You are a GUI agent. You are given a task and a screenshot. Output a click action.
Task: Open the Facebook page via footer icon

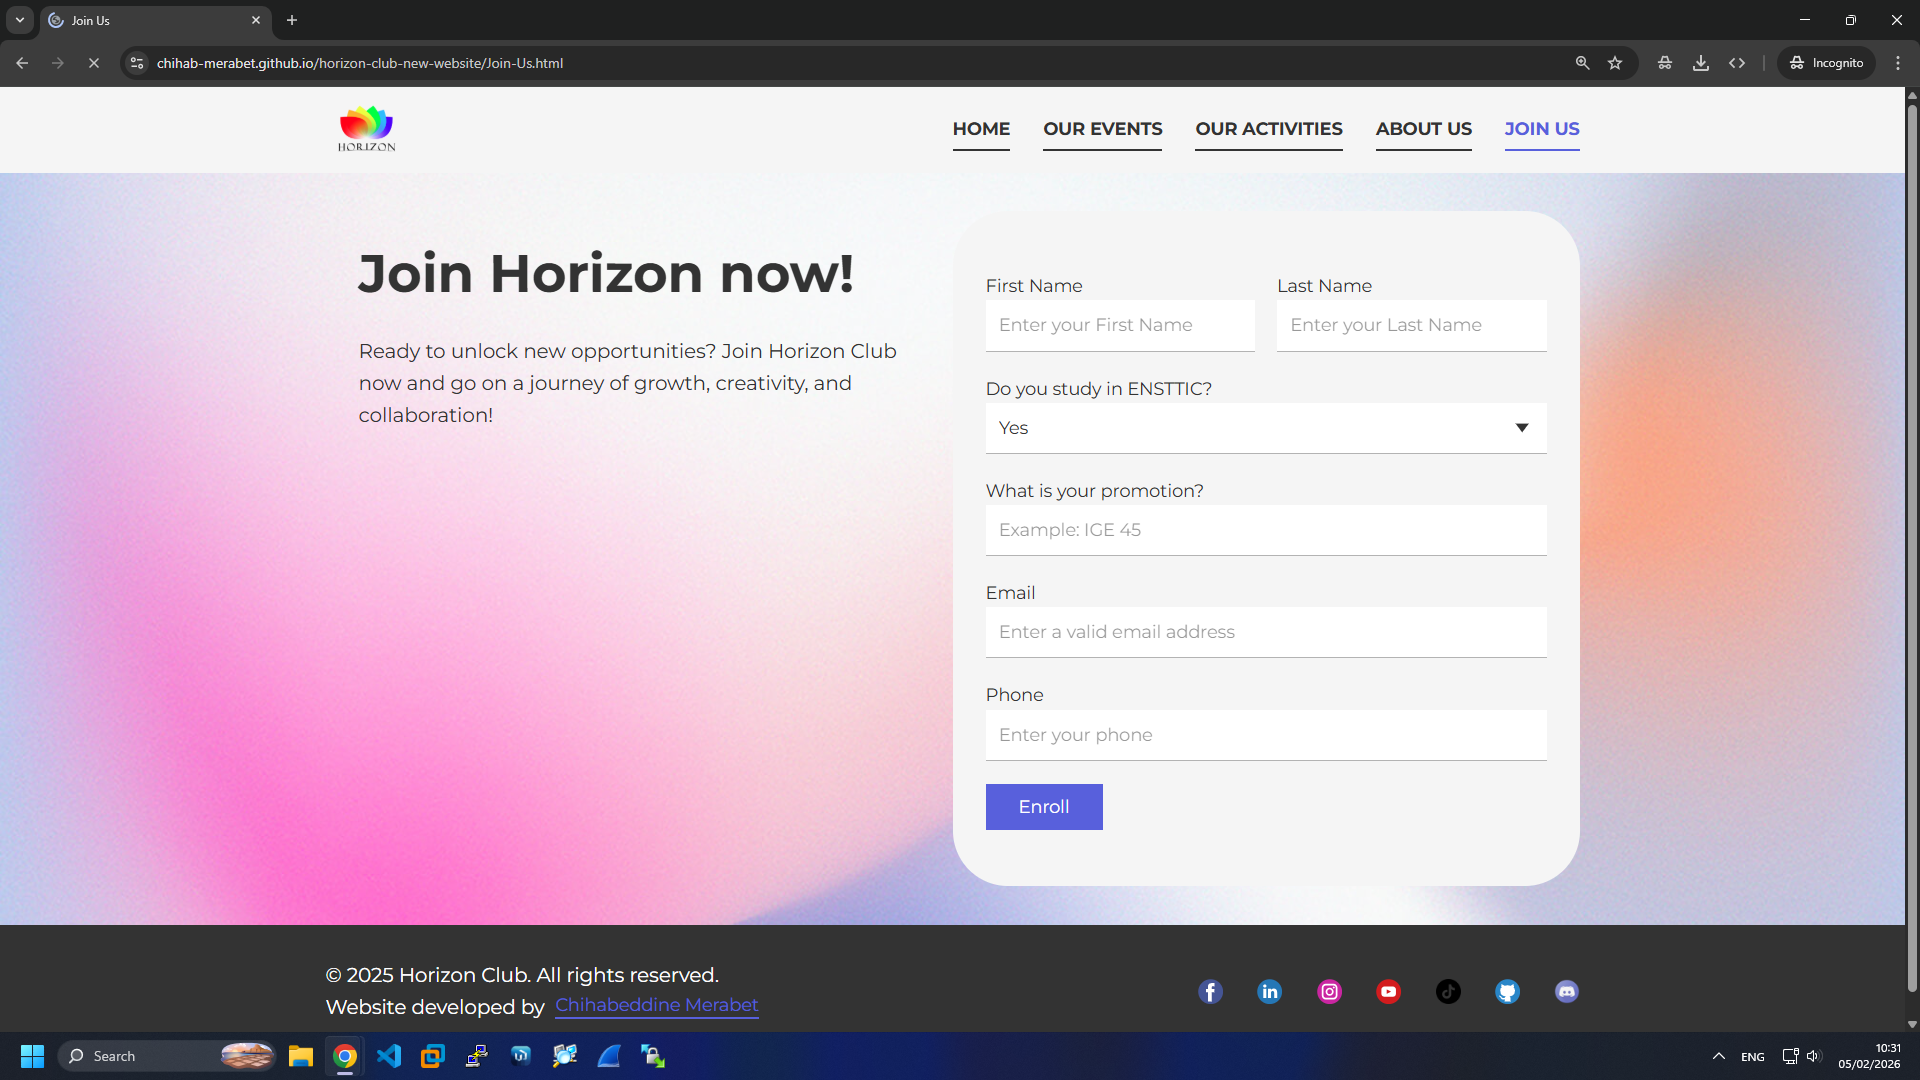tap(1210, 991)
